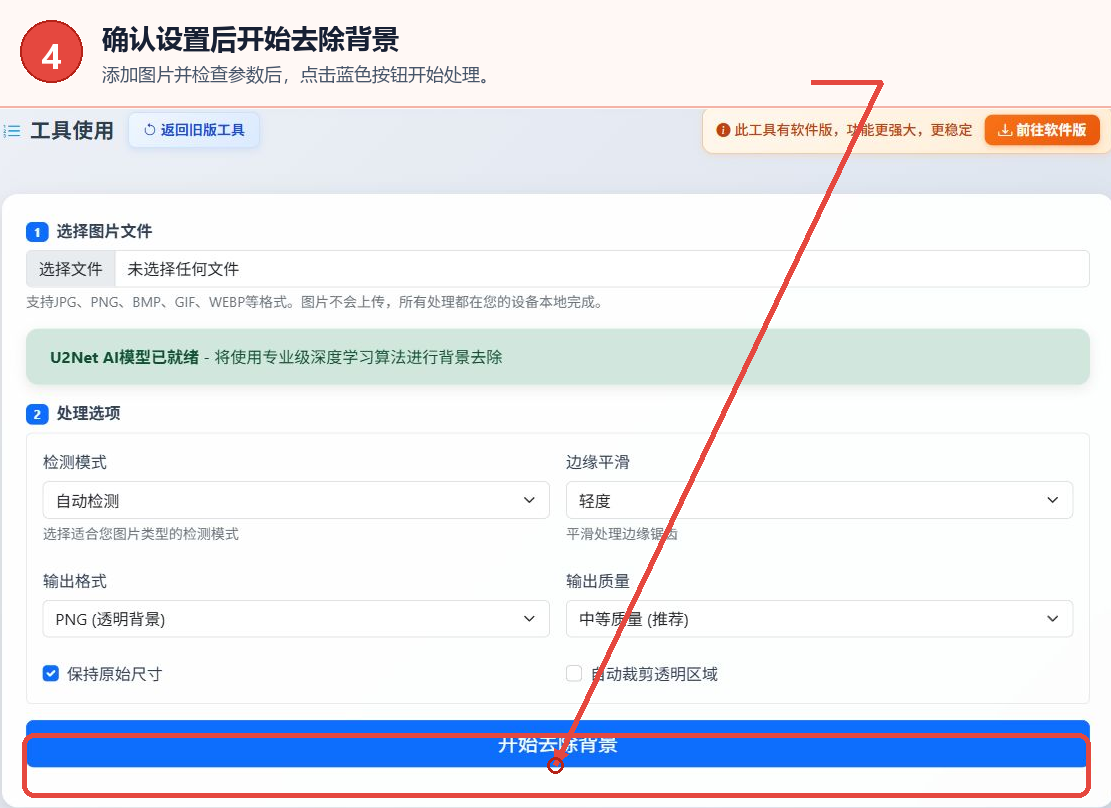The image size is (1111, 808).
Task: Open the 边缘平滑 dropdown showing 轻度
Action: pyautogui.click(x=819, y=500)
